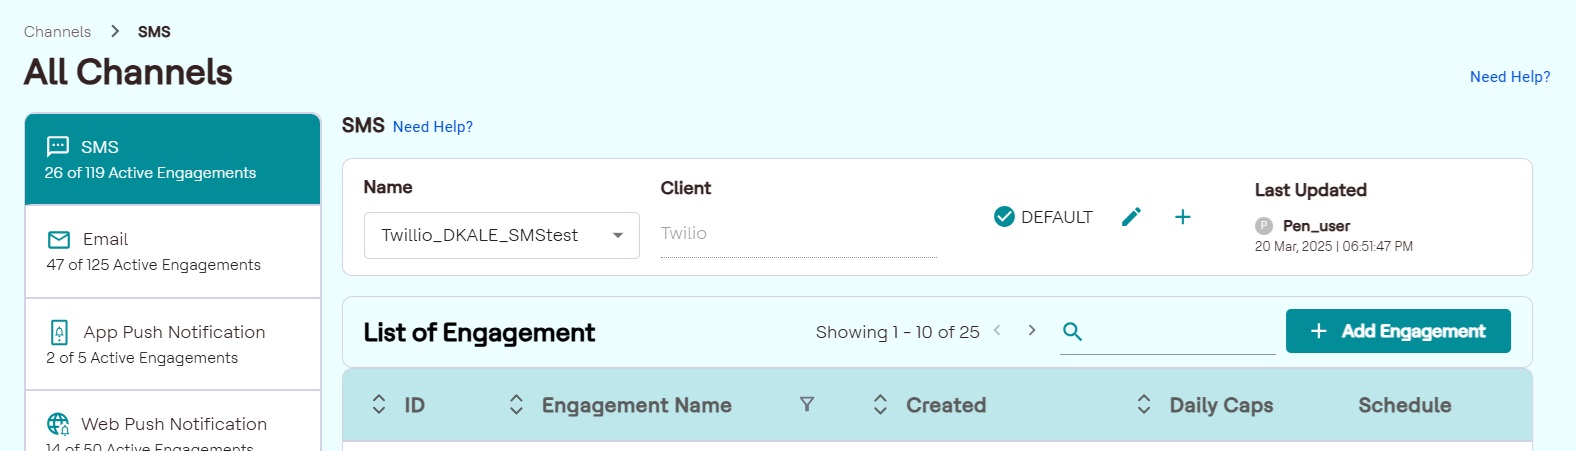The image size is (1576, 451).
Task: Click the filter icon beside Engagement Name
Action: pos(807,404)
